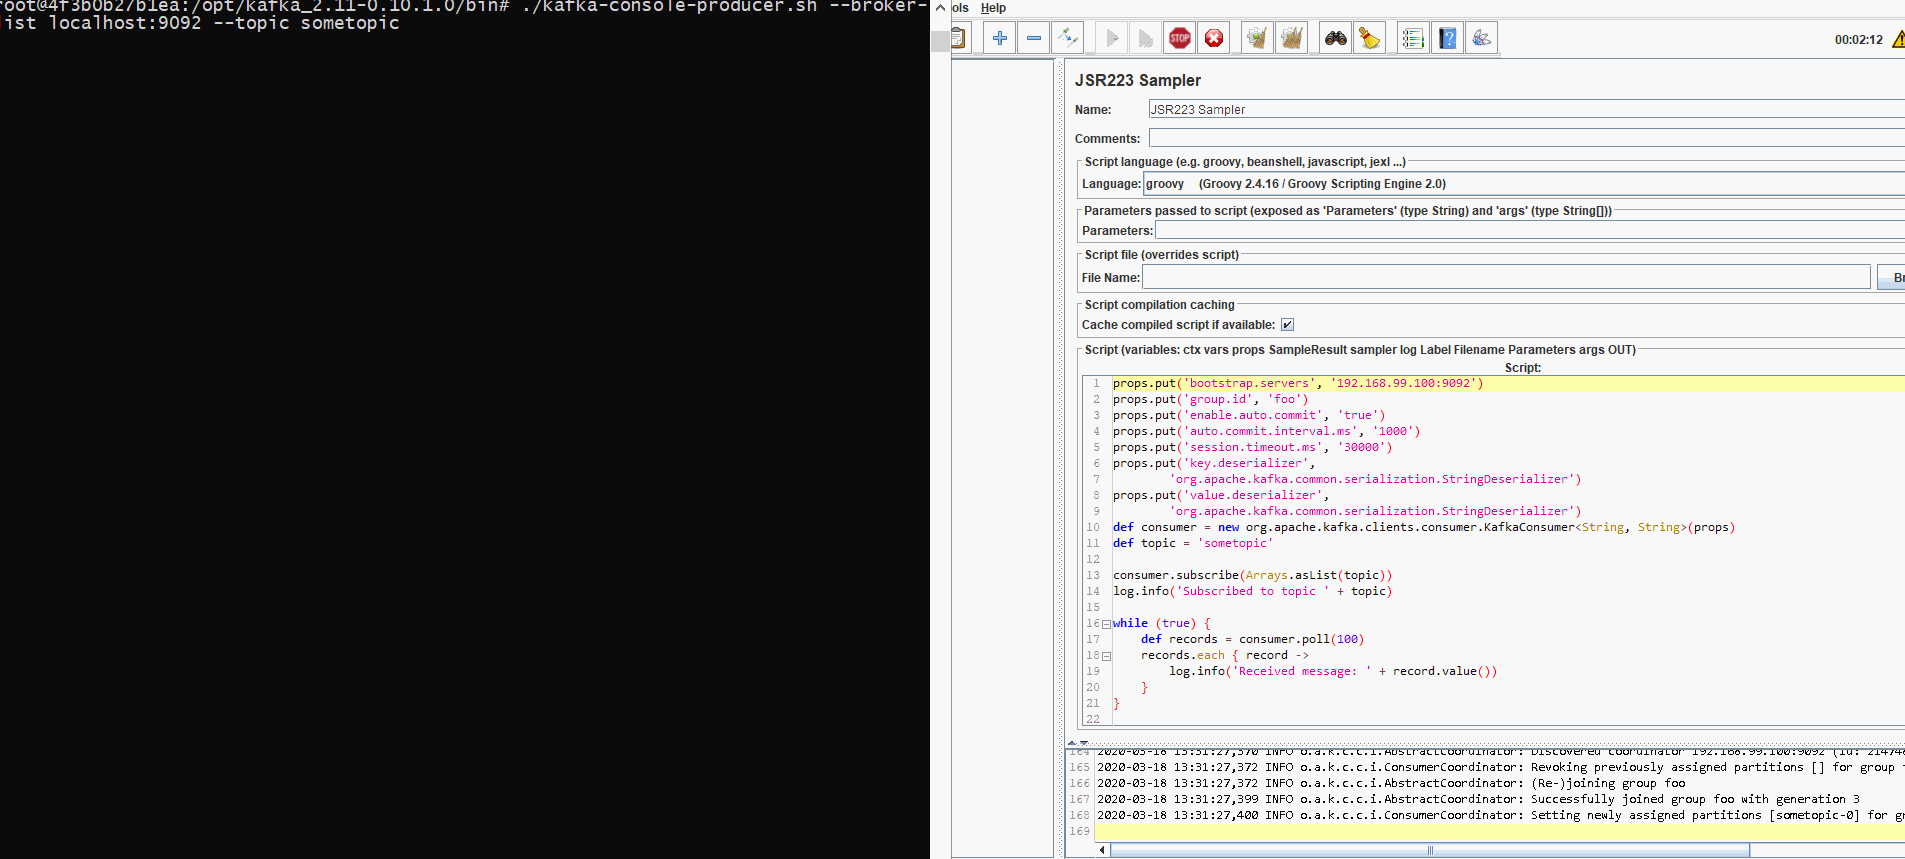Click the log panel collapse up arrow
The image size is (1905, 859).
1072,743
